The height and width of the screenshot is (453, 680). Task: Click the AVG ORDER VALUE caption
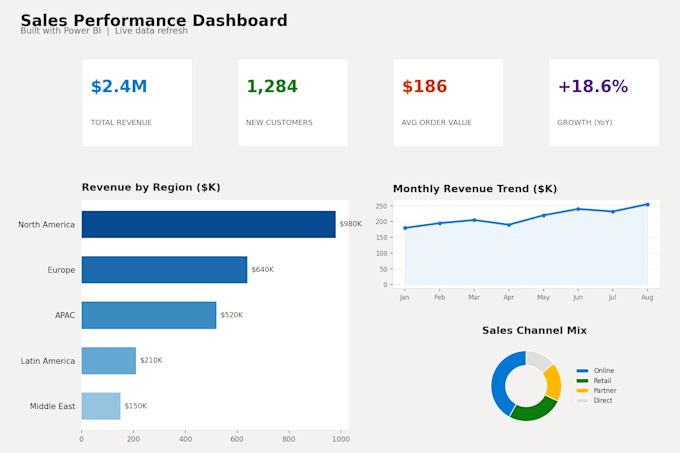pyautogui.click(x=436, y=123)
